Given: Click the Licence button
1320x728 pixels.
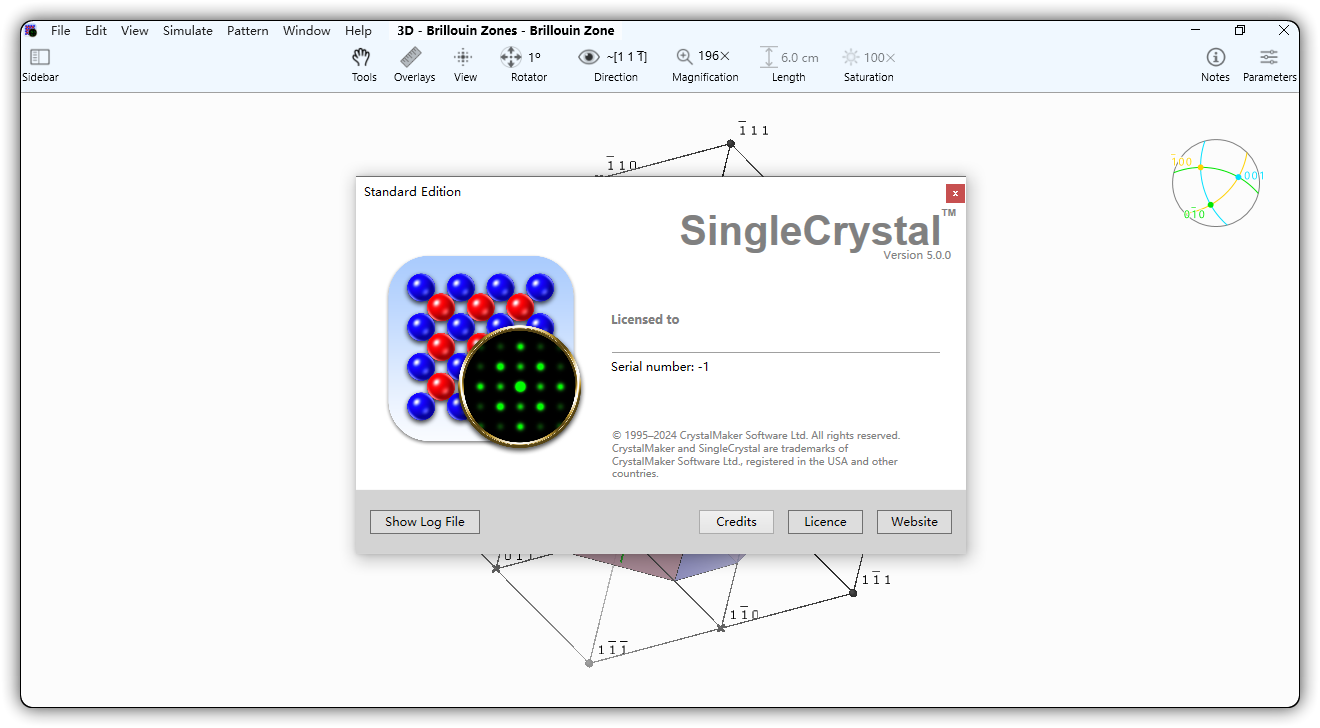Looking at the screenshot, I should [825, 521].
